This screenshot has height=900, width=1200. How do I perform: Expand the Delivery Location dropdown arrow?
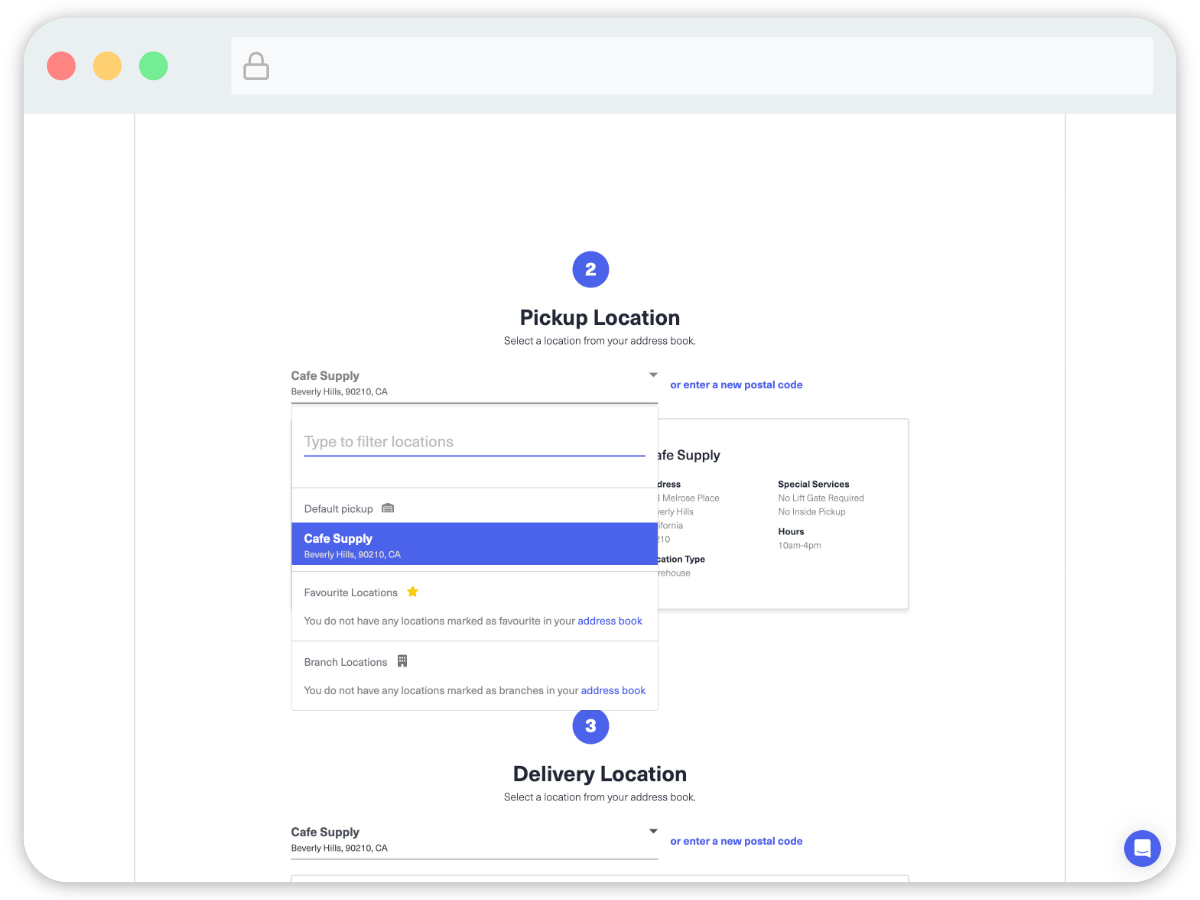pos(653,831)
